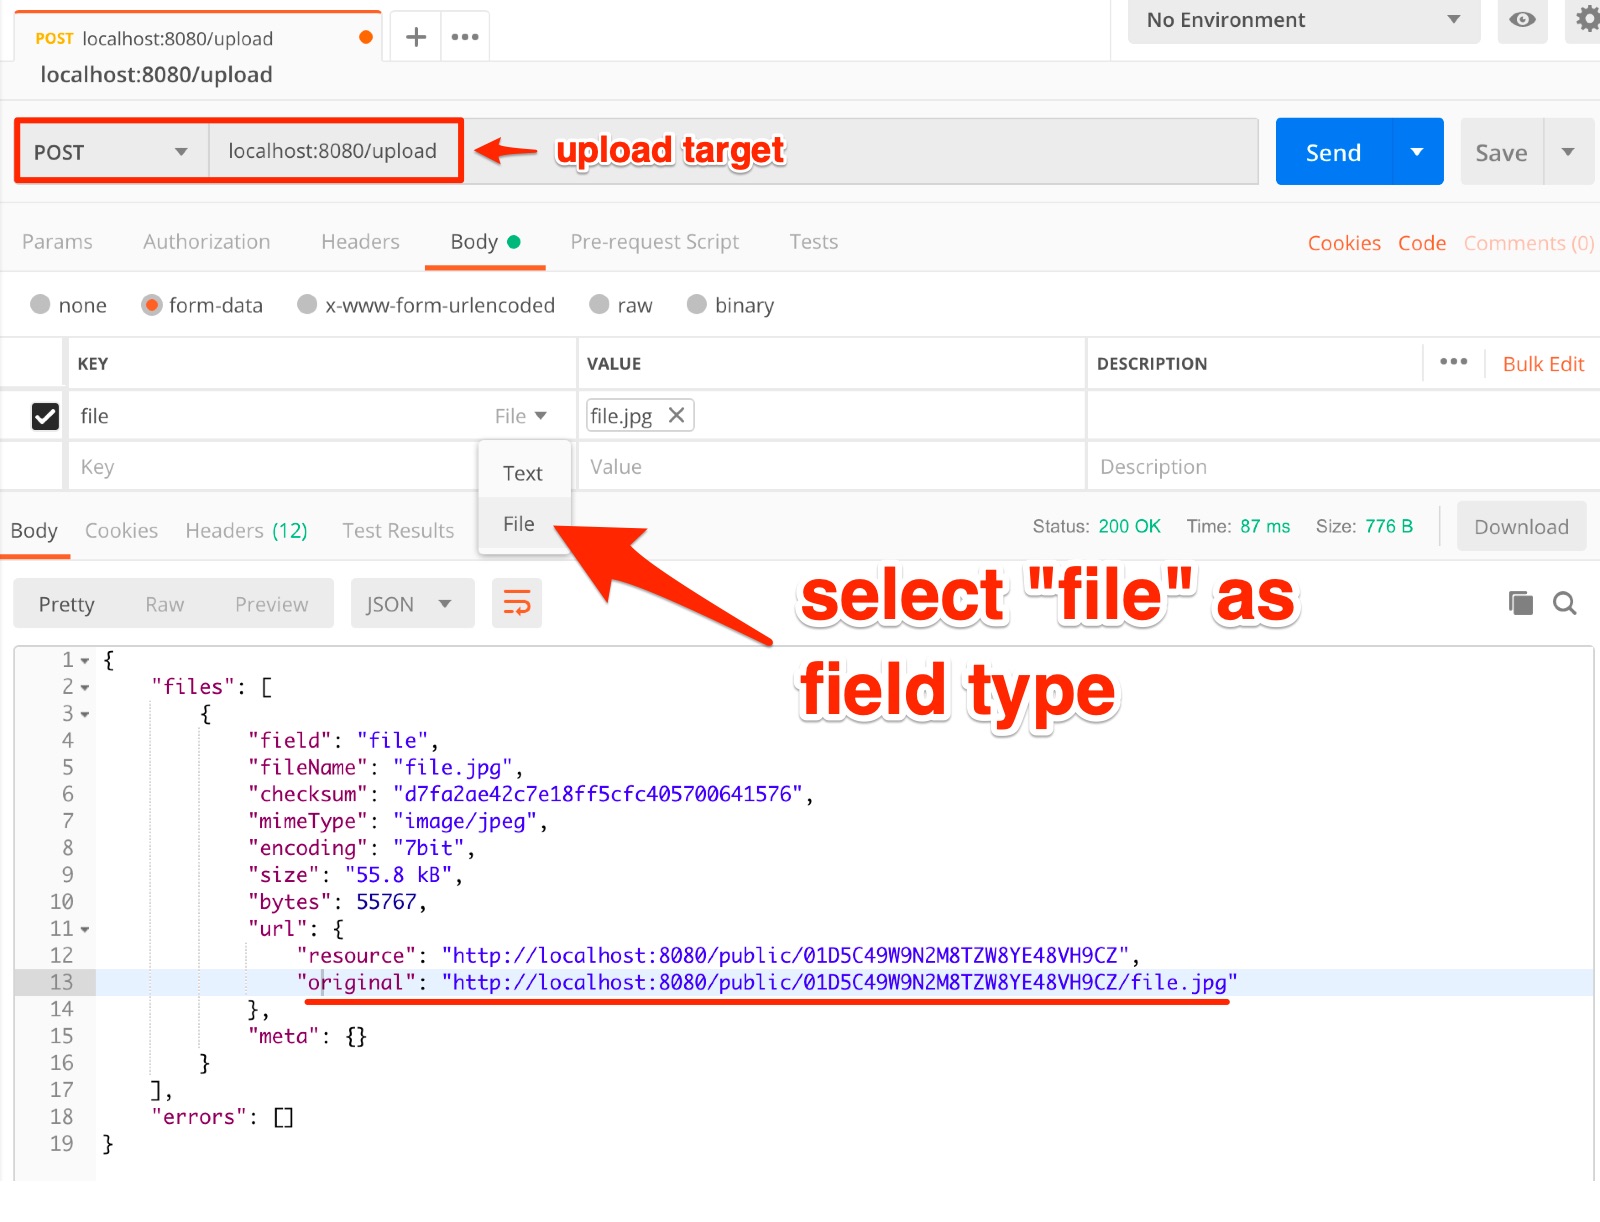The image size is (1600, 1222).
Task: Switch to the Pre-request Script tab
Action: [655, 241]
